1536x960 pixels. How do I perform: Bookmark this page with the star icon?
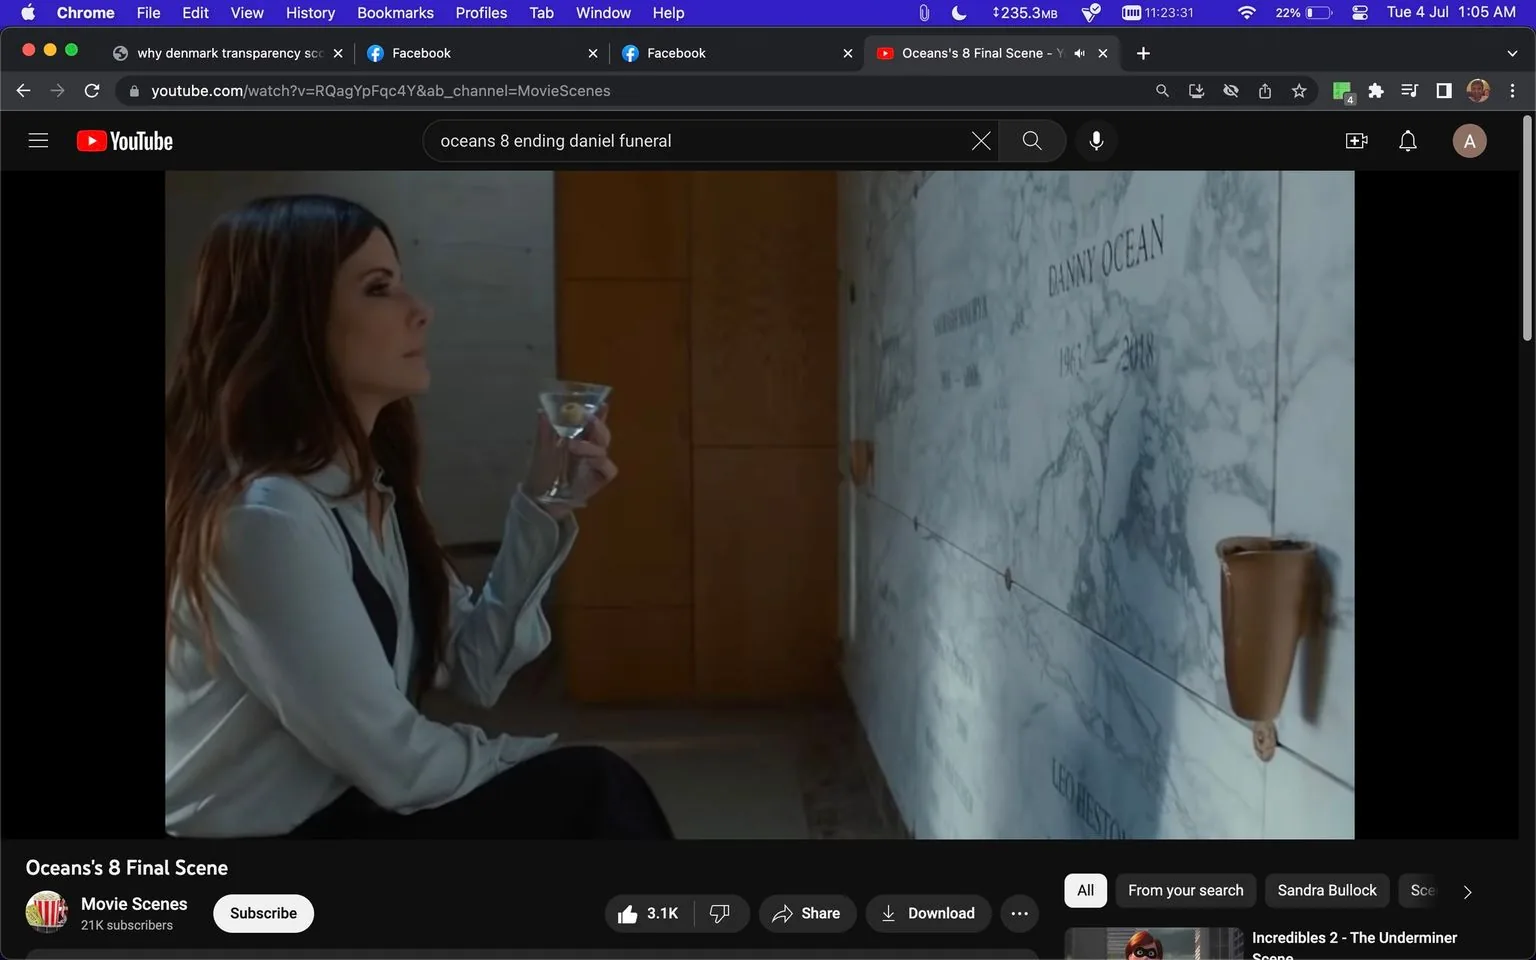point(1298,90)
